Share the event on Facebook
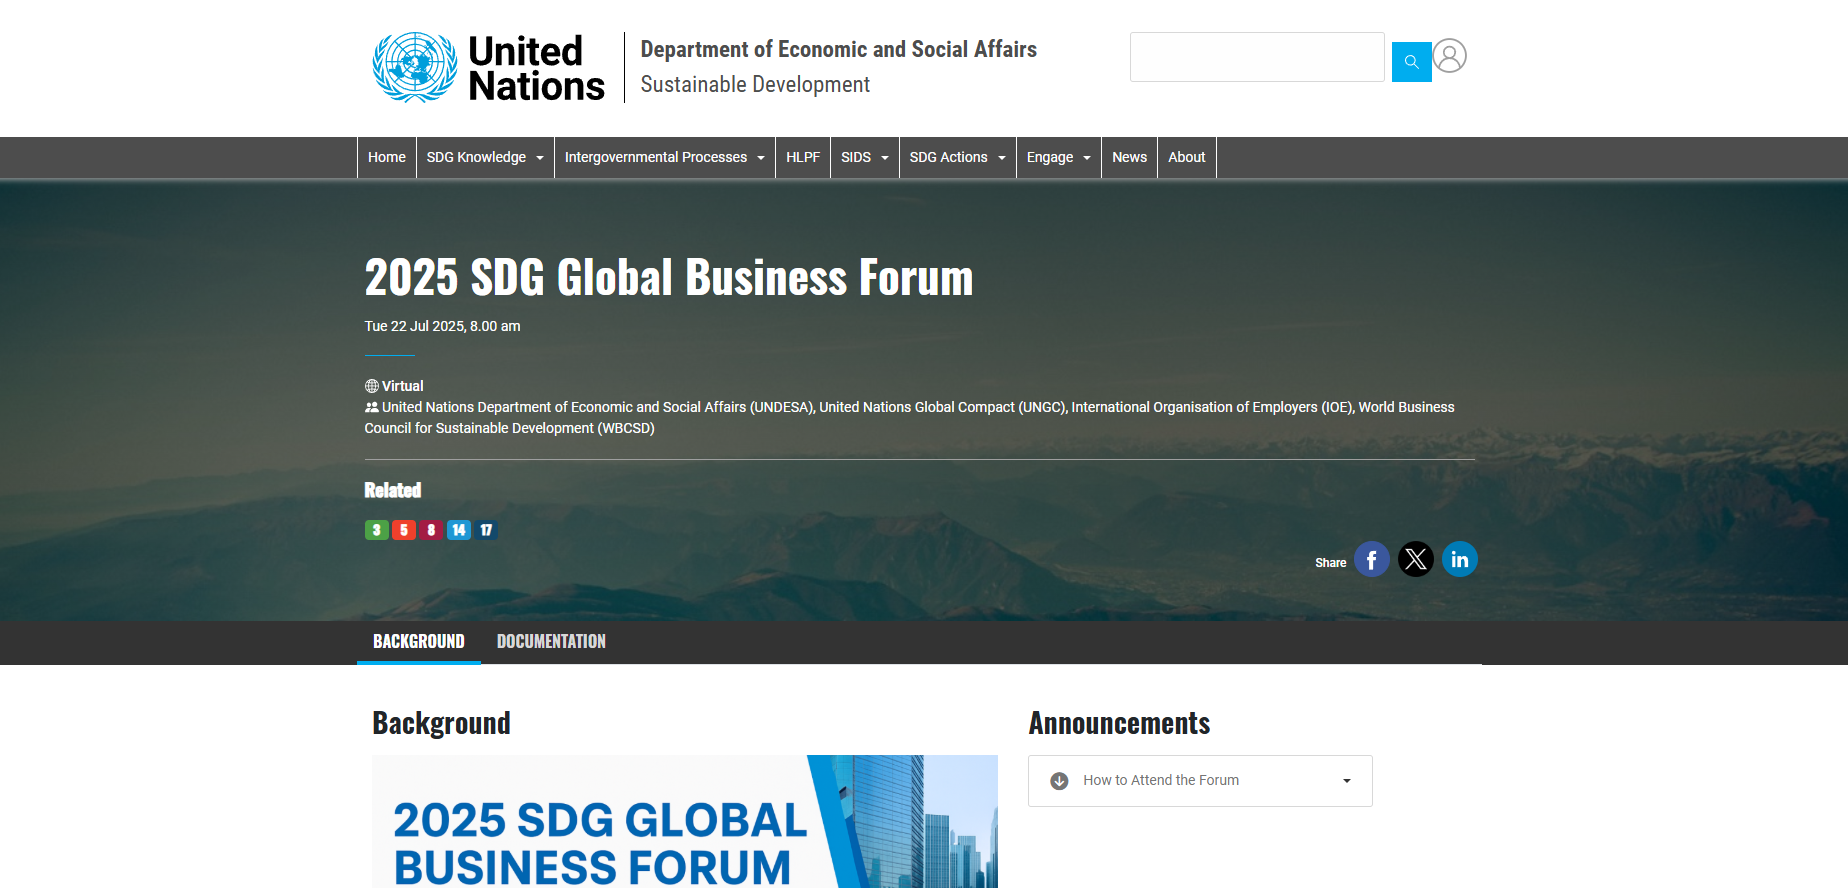The image size is (1848, 888). point(1371,559)
